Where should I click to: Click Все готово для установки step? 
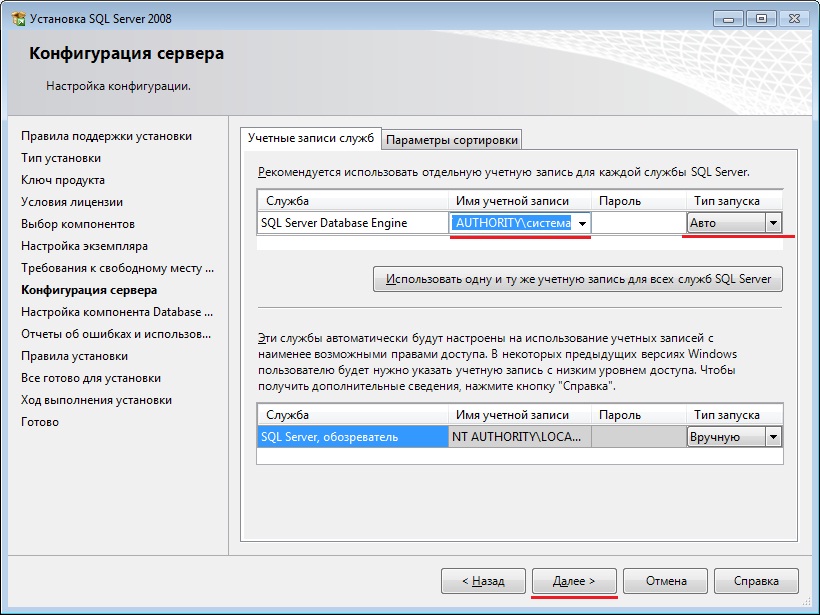pos(91,378)
